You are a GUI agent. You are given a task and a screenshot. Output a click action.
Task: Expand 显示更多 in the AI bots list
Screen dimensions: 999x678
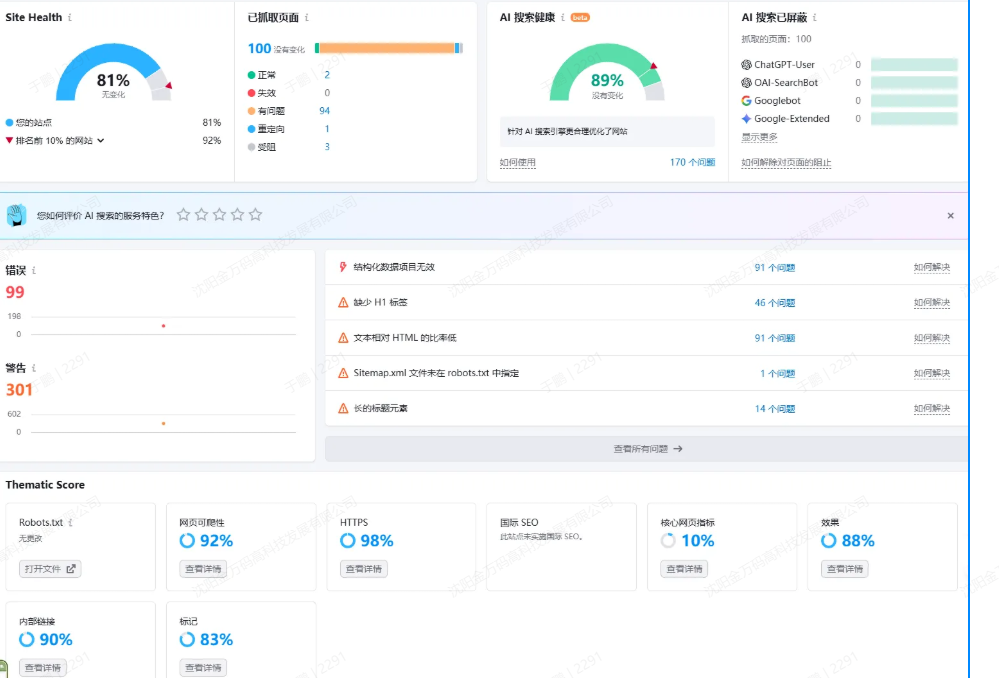tap(759, 137)
